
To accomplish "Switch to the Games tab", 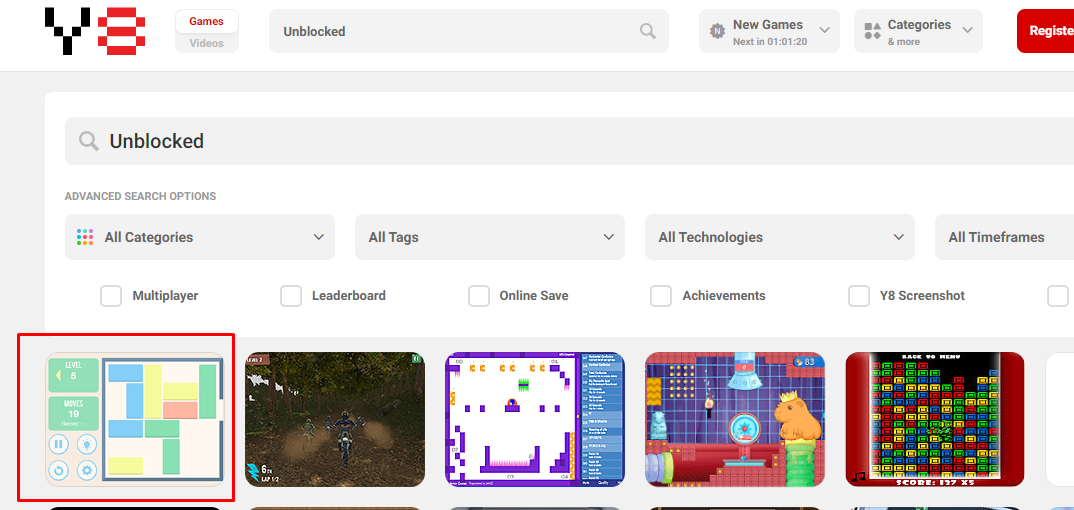I will [207, 21].
